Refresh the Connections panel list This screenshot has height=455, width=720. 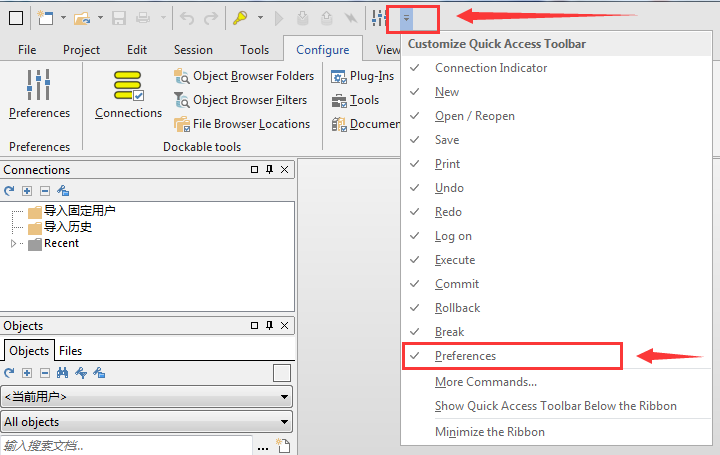pos(10,190)
